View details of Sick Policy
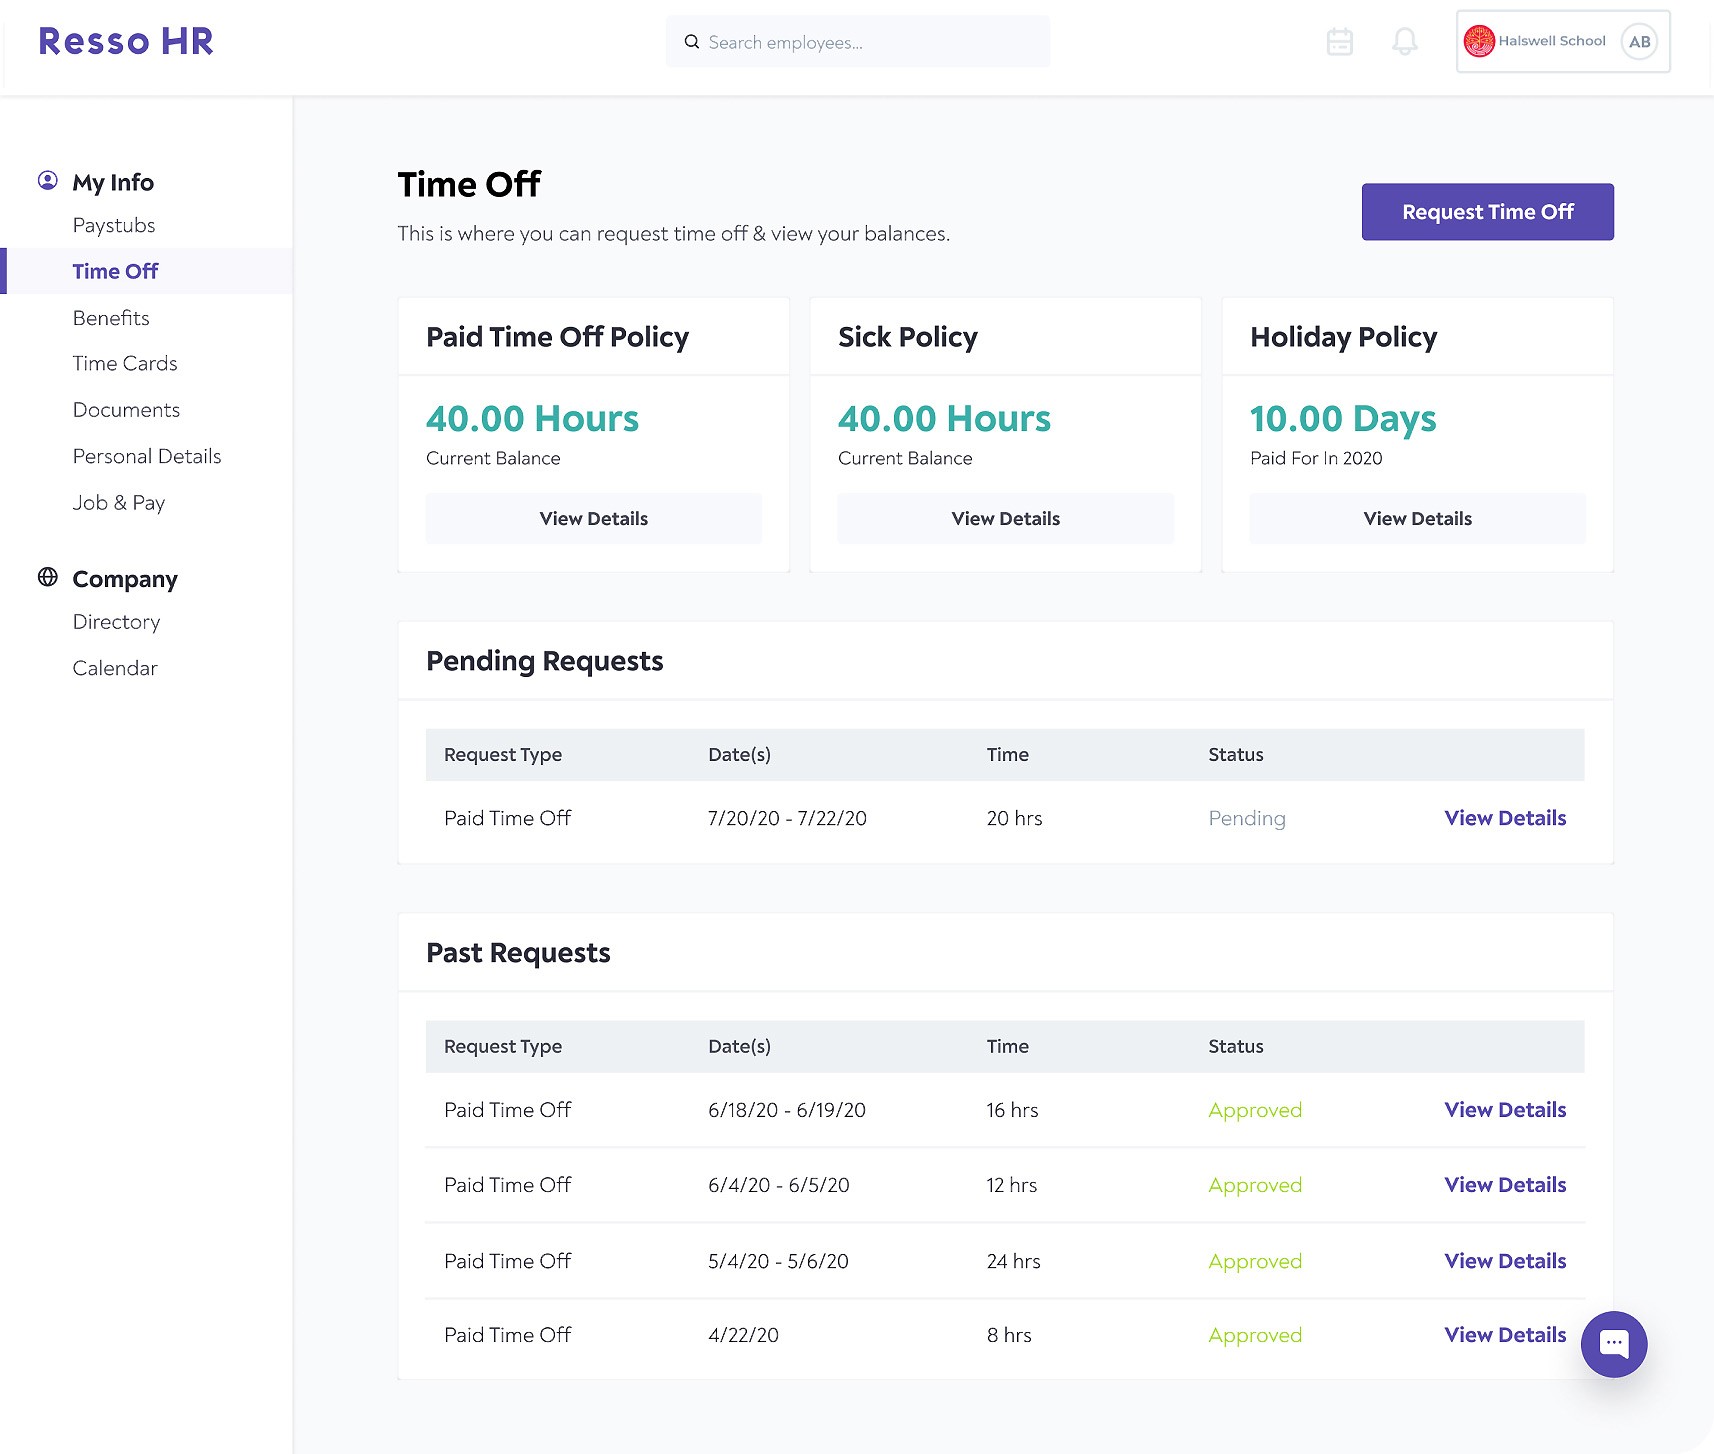 (1006, 518)
